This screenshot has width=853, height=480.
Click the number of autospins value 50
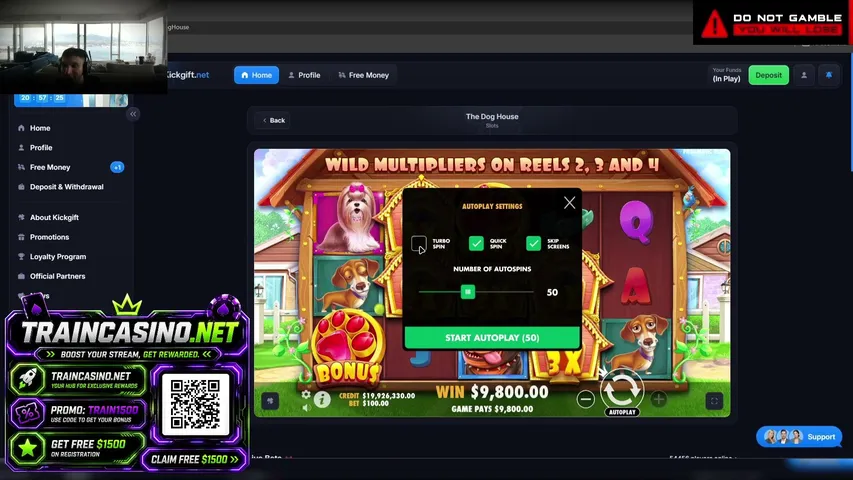pyautogui.click(x=552, y=292)
